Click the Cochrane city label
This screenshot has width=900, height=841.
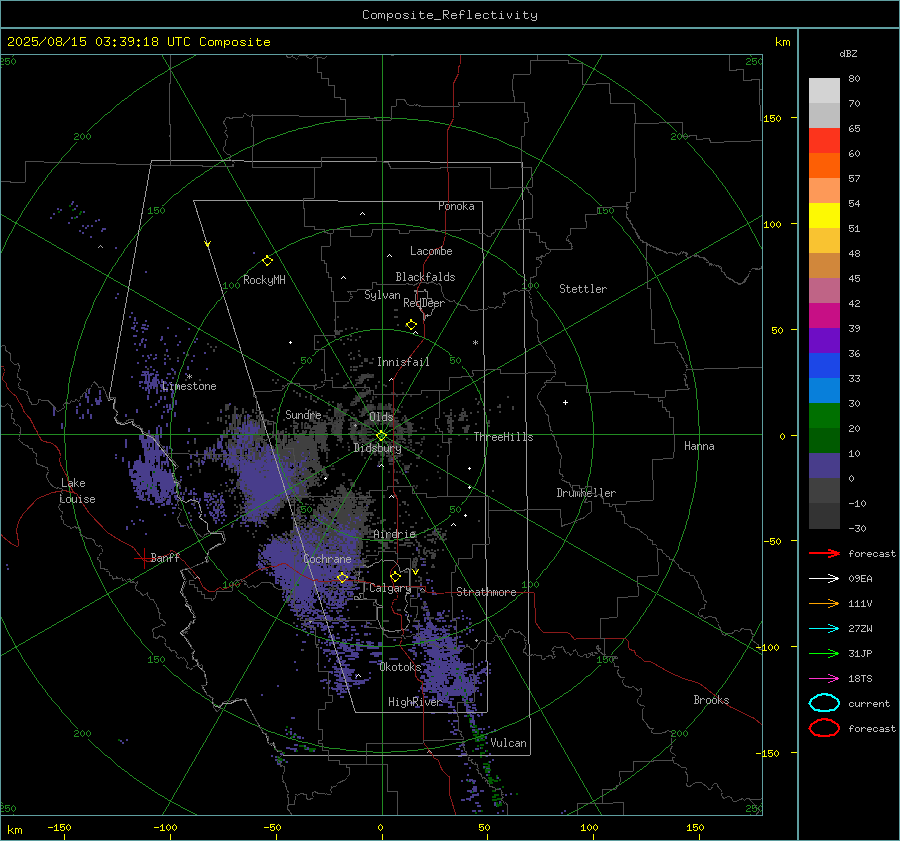[327, 559]
